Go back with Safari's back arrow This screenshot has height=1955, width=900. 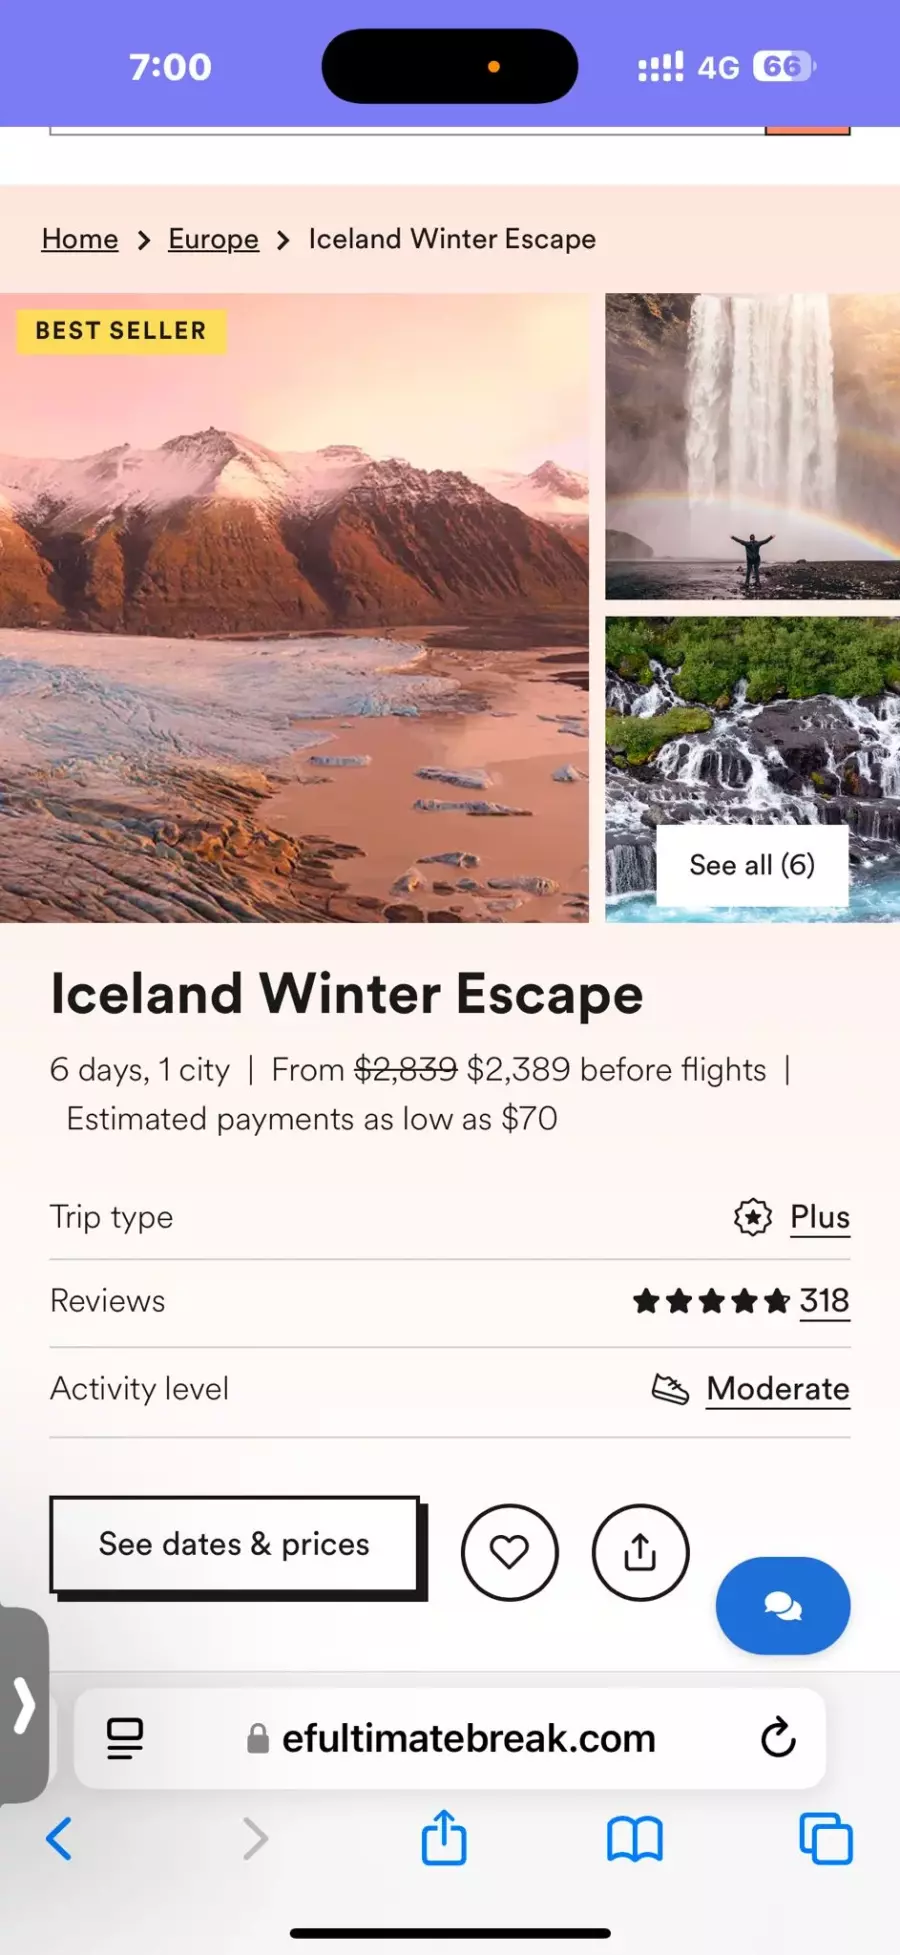60,1838
